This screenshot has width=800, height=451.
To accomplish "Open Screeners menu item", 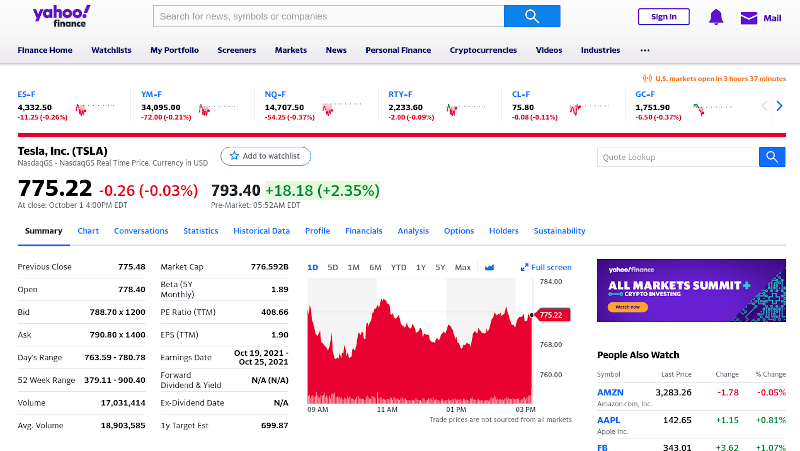I will coord(237,50).
